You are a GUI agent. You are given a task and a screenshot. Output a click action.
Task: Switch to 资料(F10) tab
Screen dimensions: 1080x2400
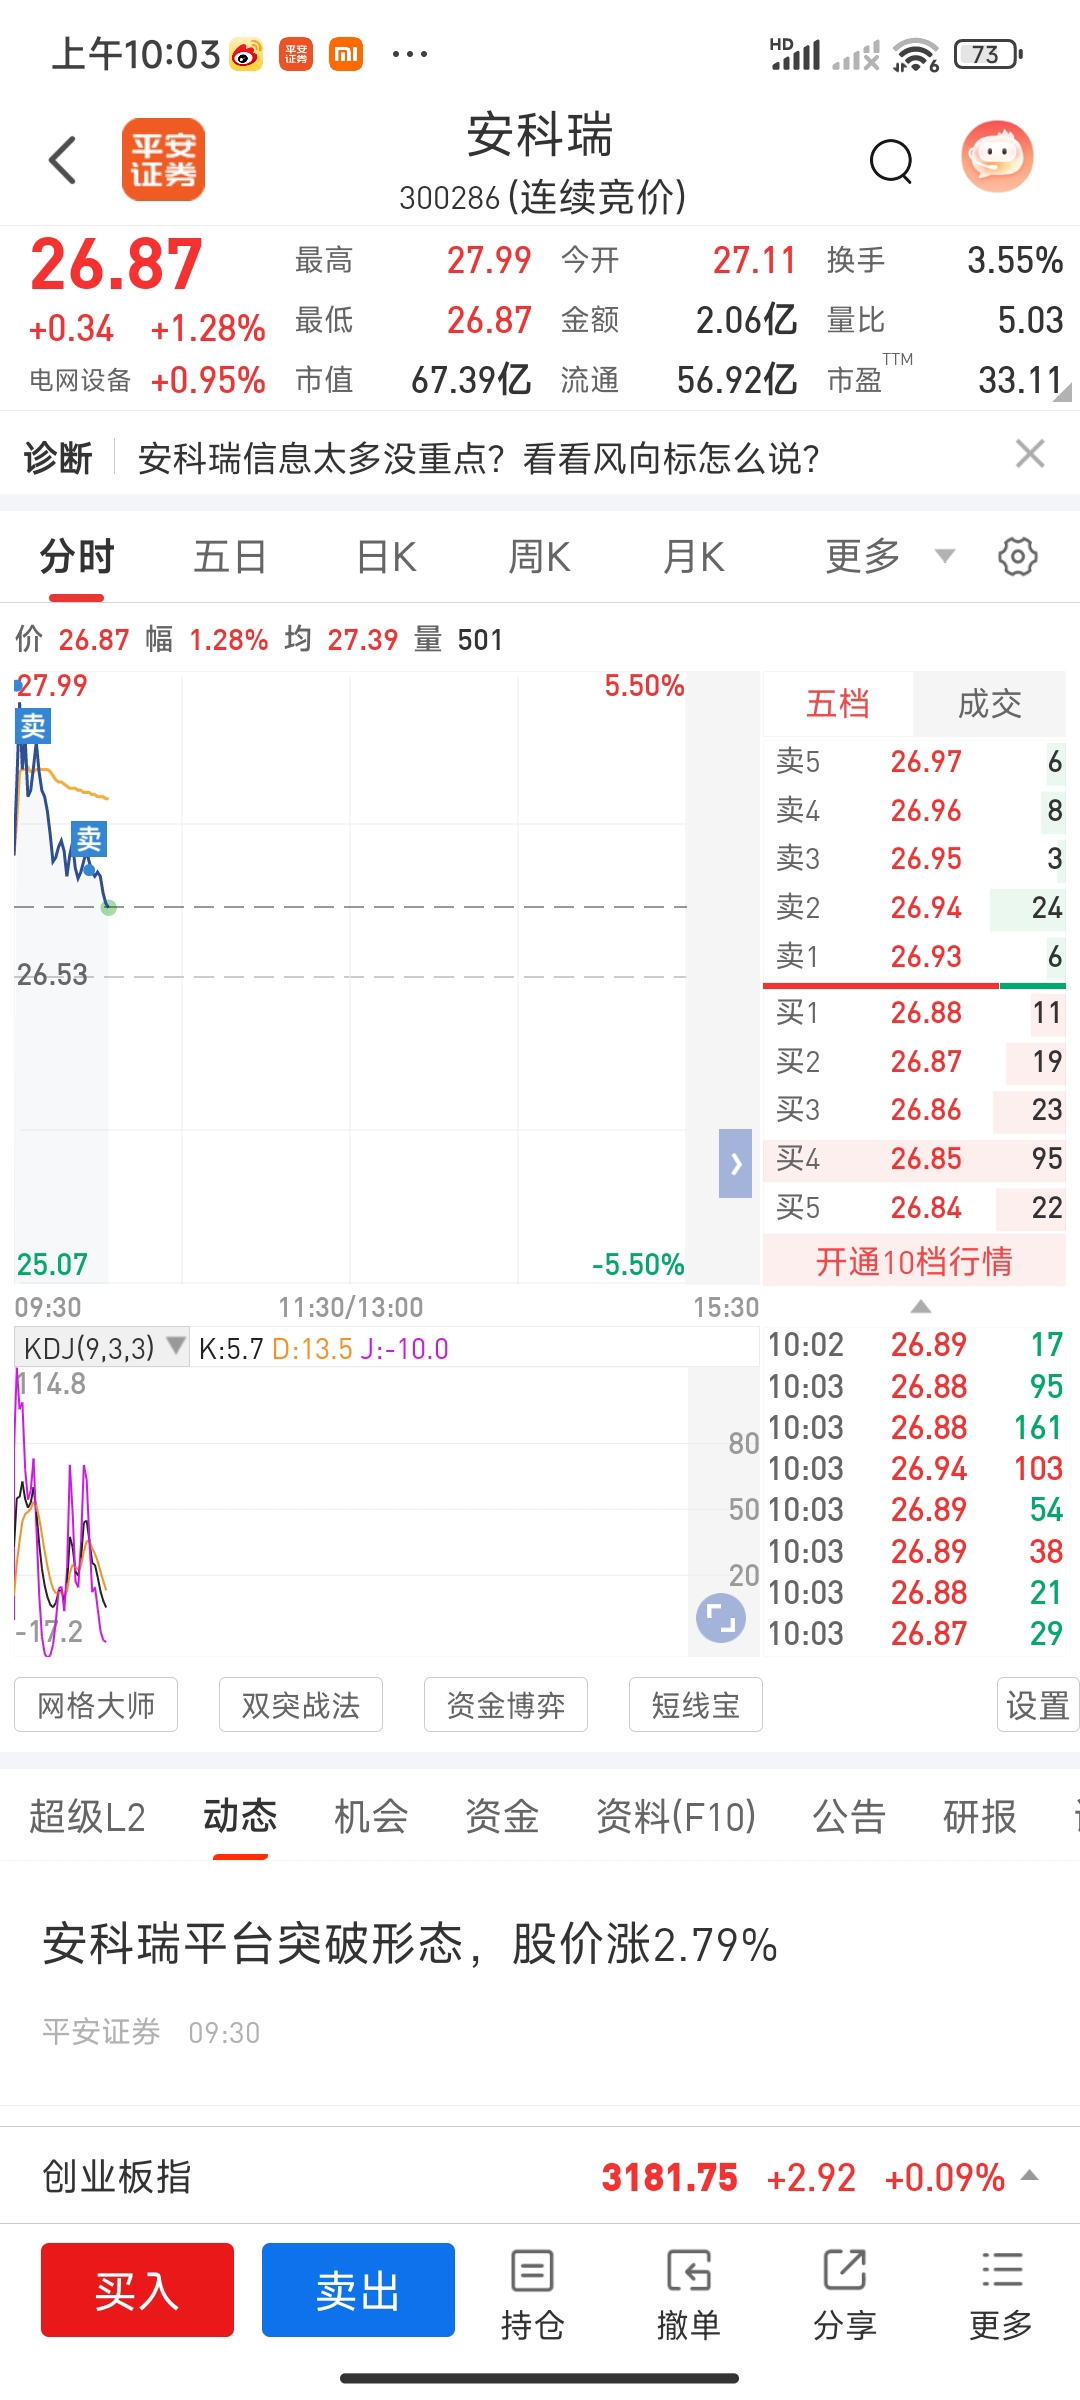(676, 1817)
